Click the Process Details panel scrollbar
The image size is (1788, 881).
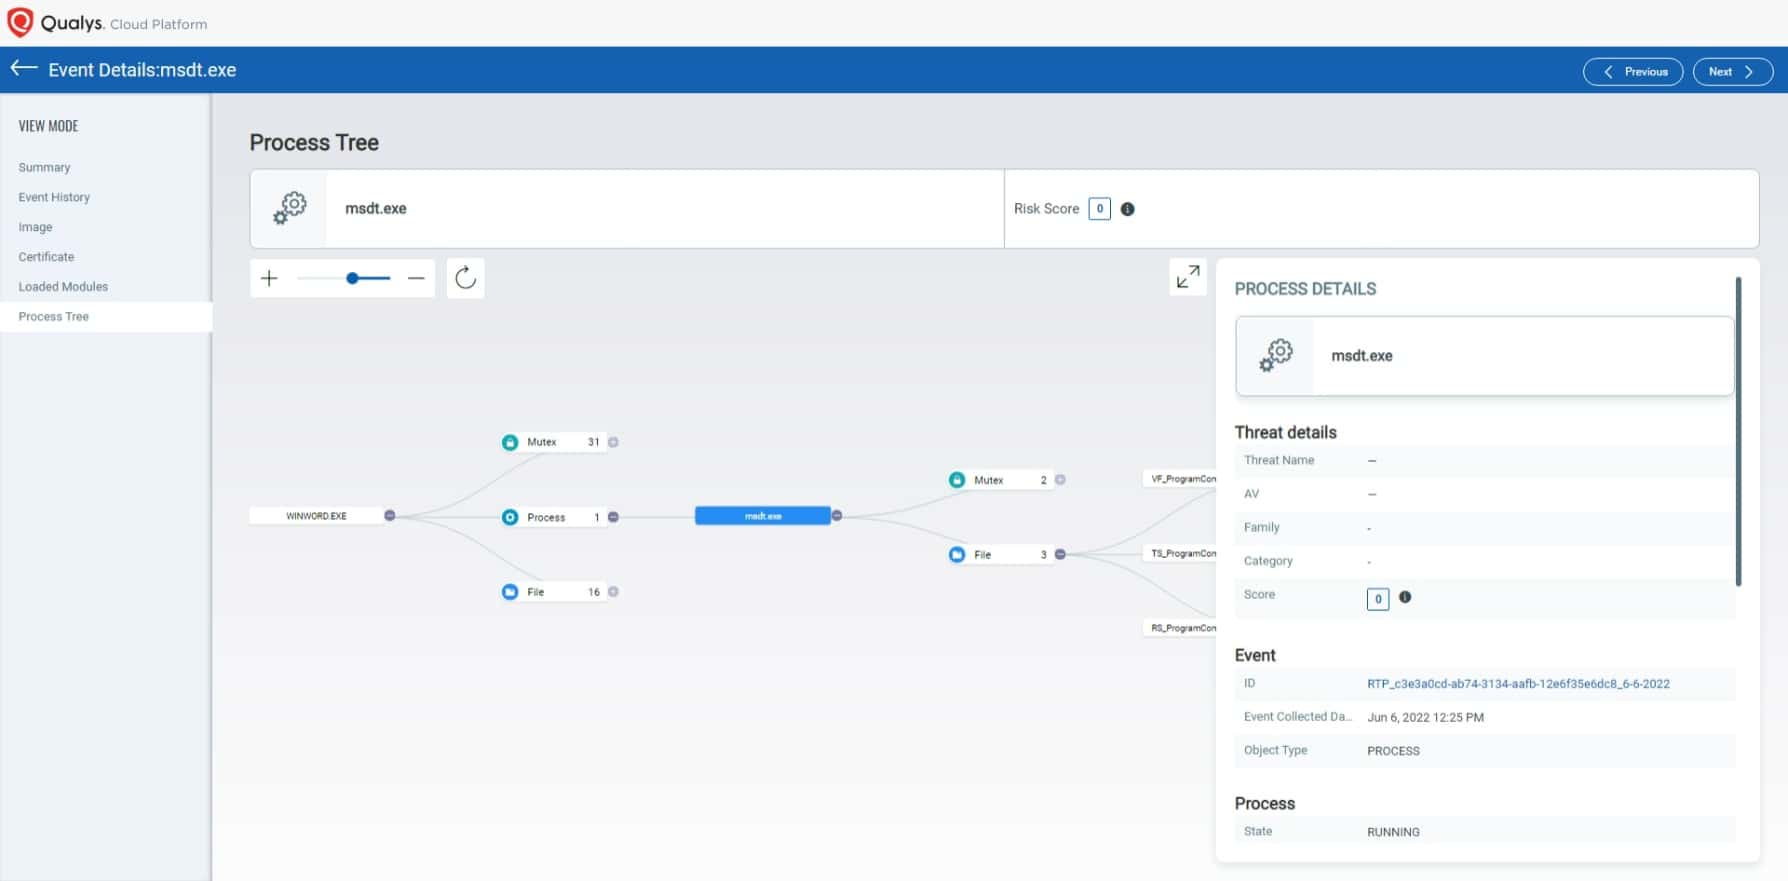pyautogui.click(x=1738, y=432)
